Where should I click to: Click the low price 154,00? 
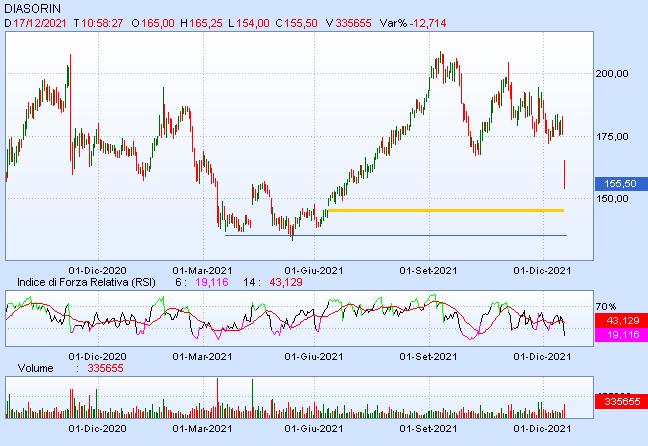click(253, 23)
